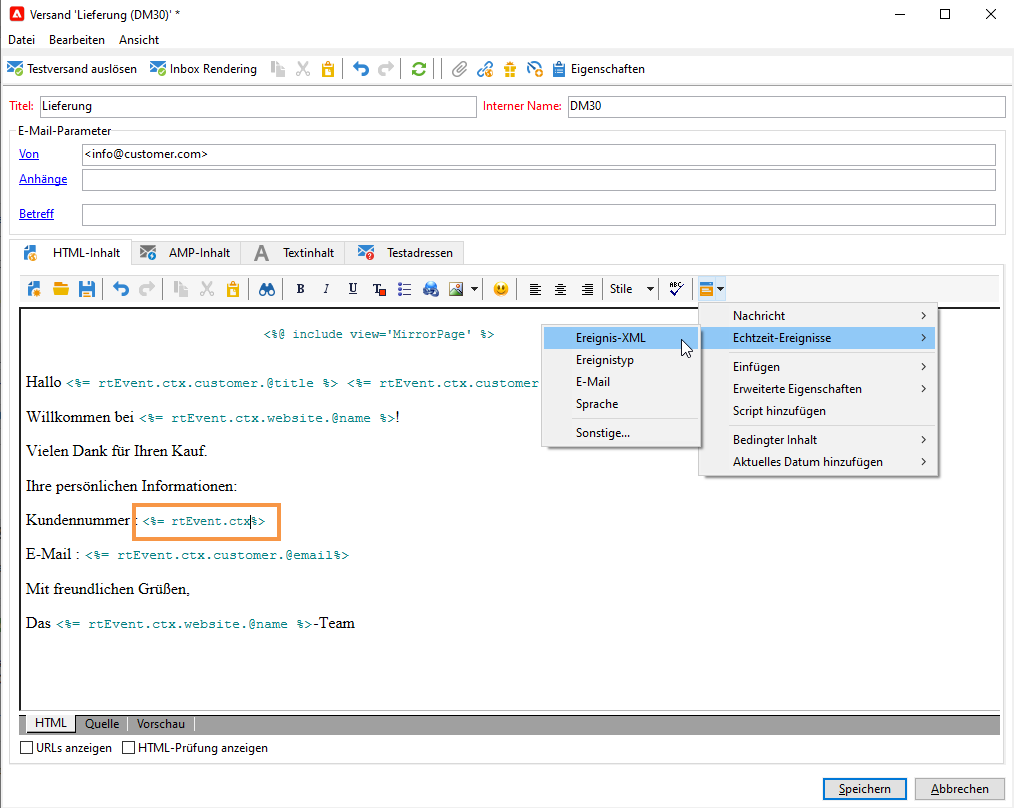Click the Speichern button
Viewport: 1014px width, 808px height.
pos(865,789)
